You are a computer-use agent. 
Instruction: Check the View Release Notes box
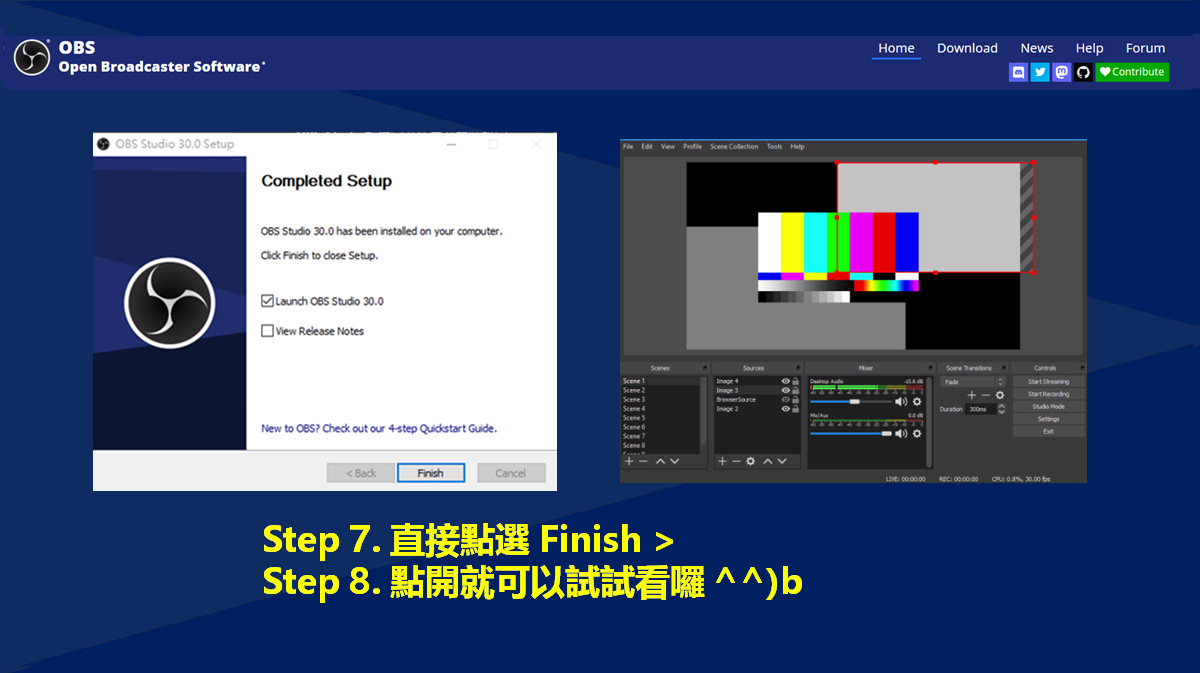pos(267,331)
